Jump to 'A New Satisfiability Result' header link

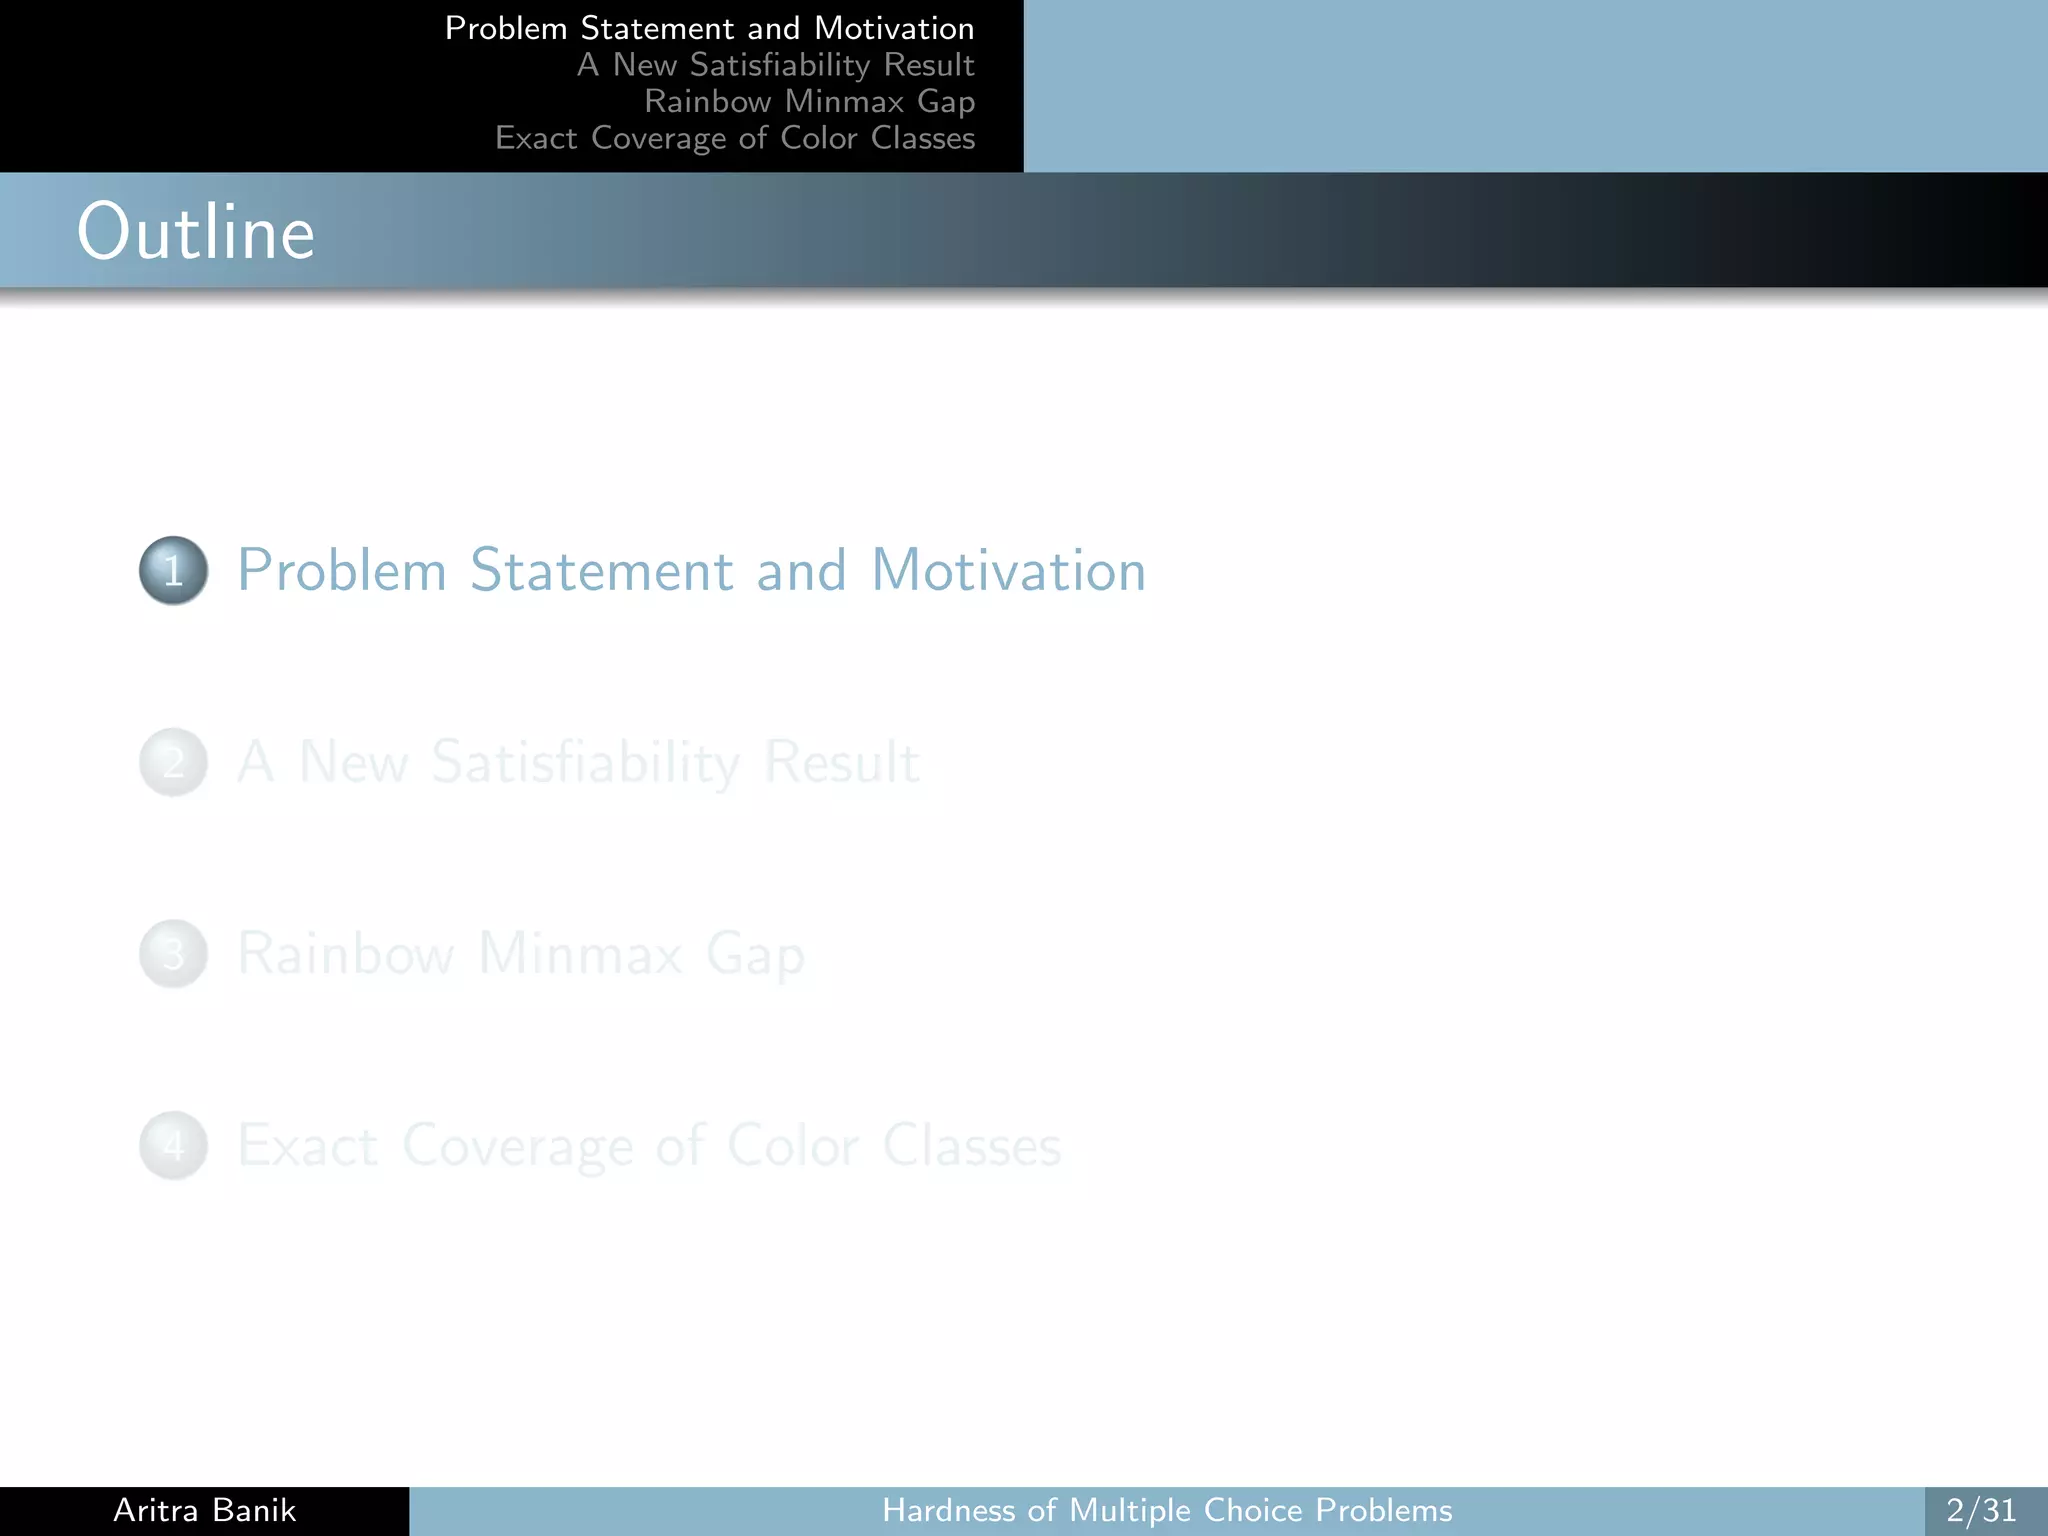click(x=775, y=65)
